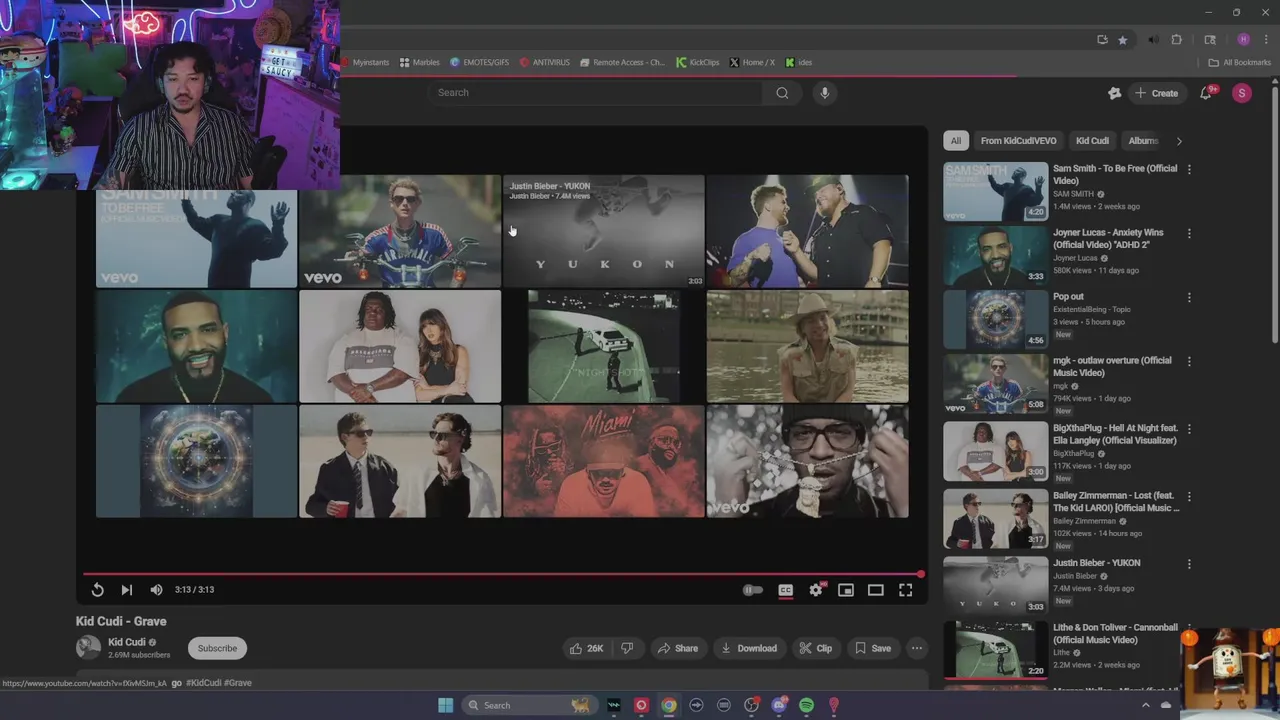The height and width of the screenshot is (720, 1280).
Task: Replay the video with the replay icon
Action: pos(97,590)
